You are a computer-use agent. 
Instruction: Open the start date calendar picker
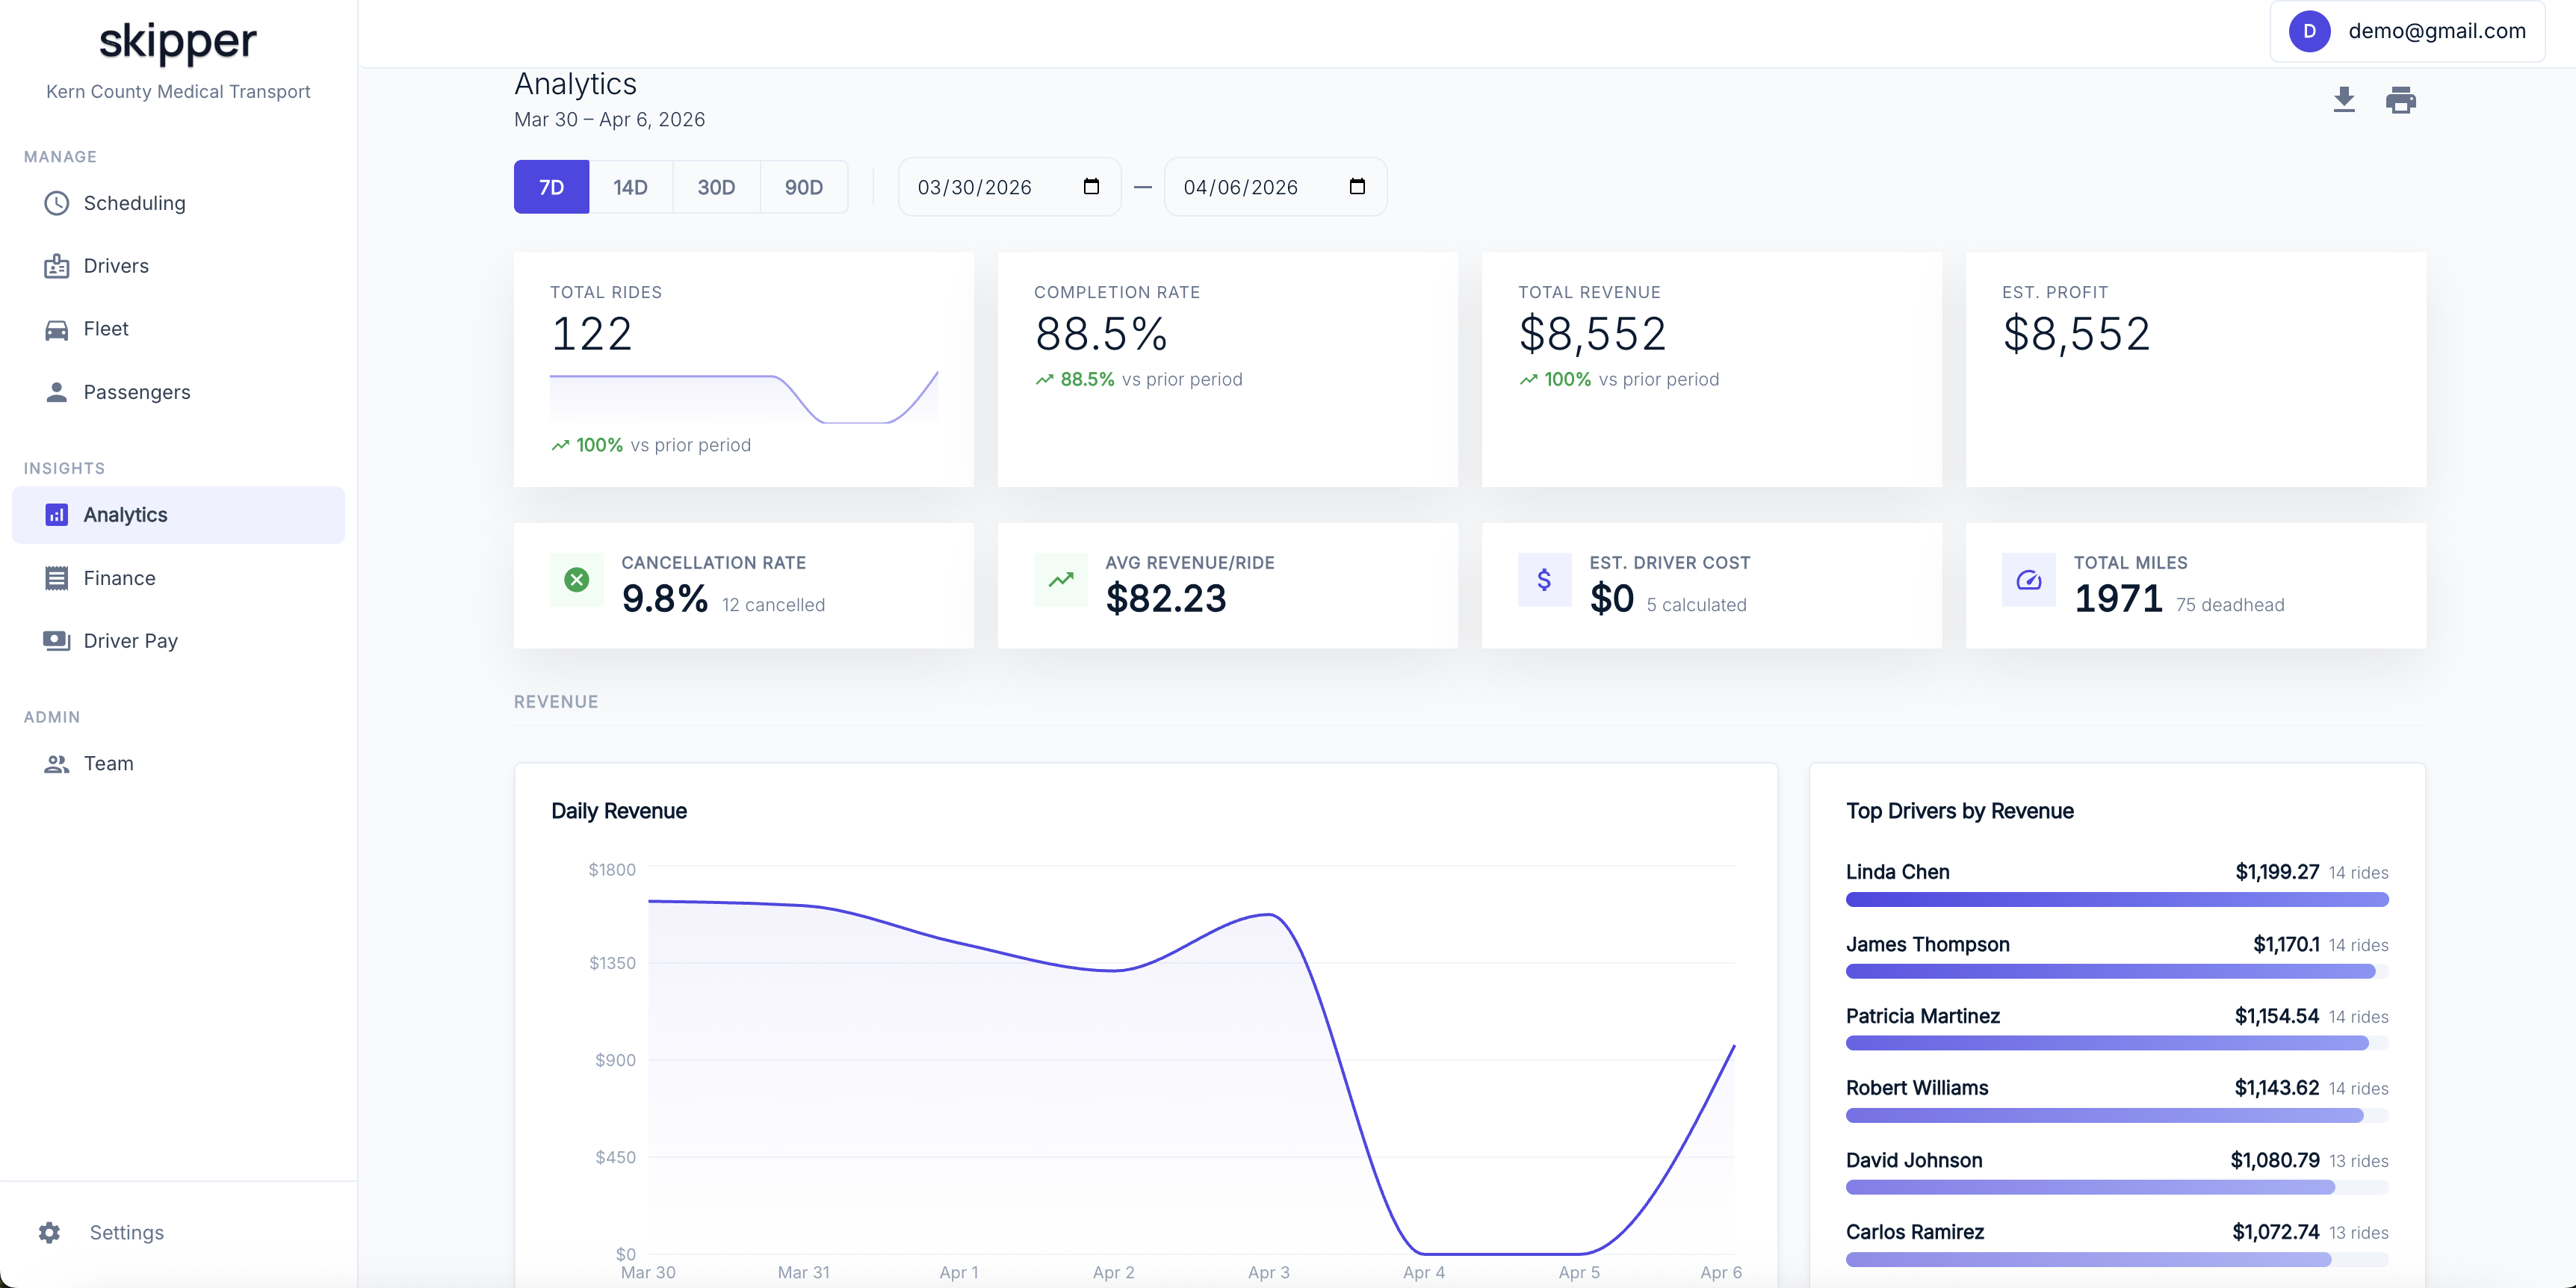click(1091, 186)
